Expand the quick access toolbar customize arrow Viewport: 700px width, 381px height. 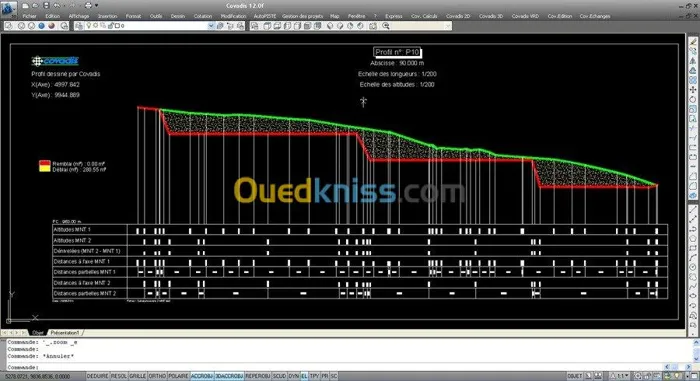tap(96, 6)
